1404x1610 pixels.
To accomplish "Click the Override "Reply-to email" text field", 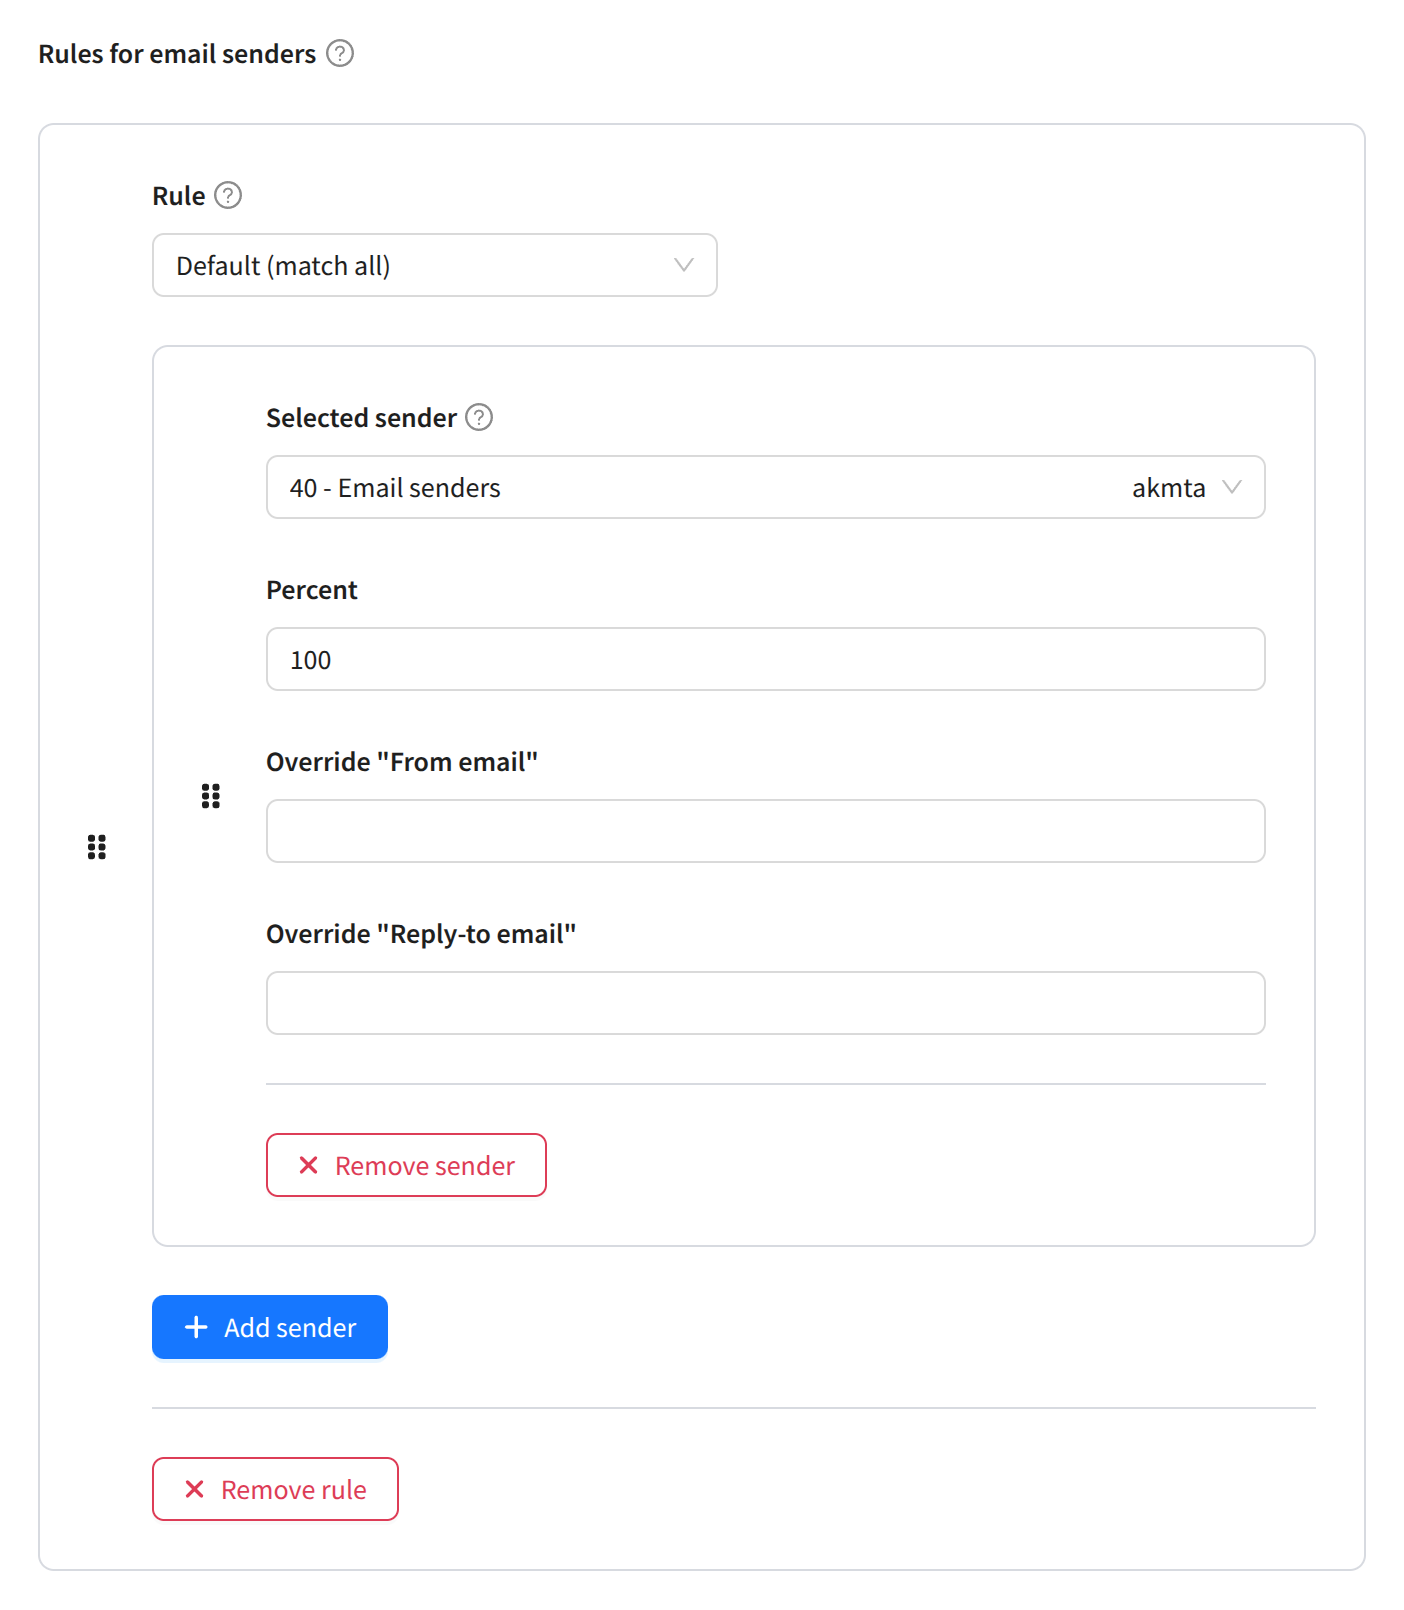I will [765, 1003].
